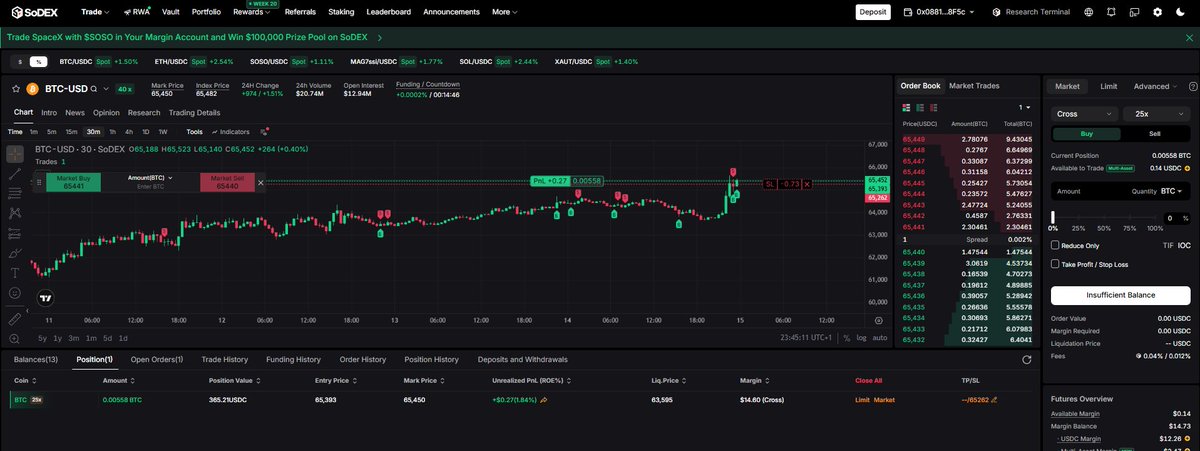Click Close All positions

coord(868,381)
